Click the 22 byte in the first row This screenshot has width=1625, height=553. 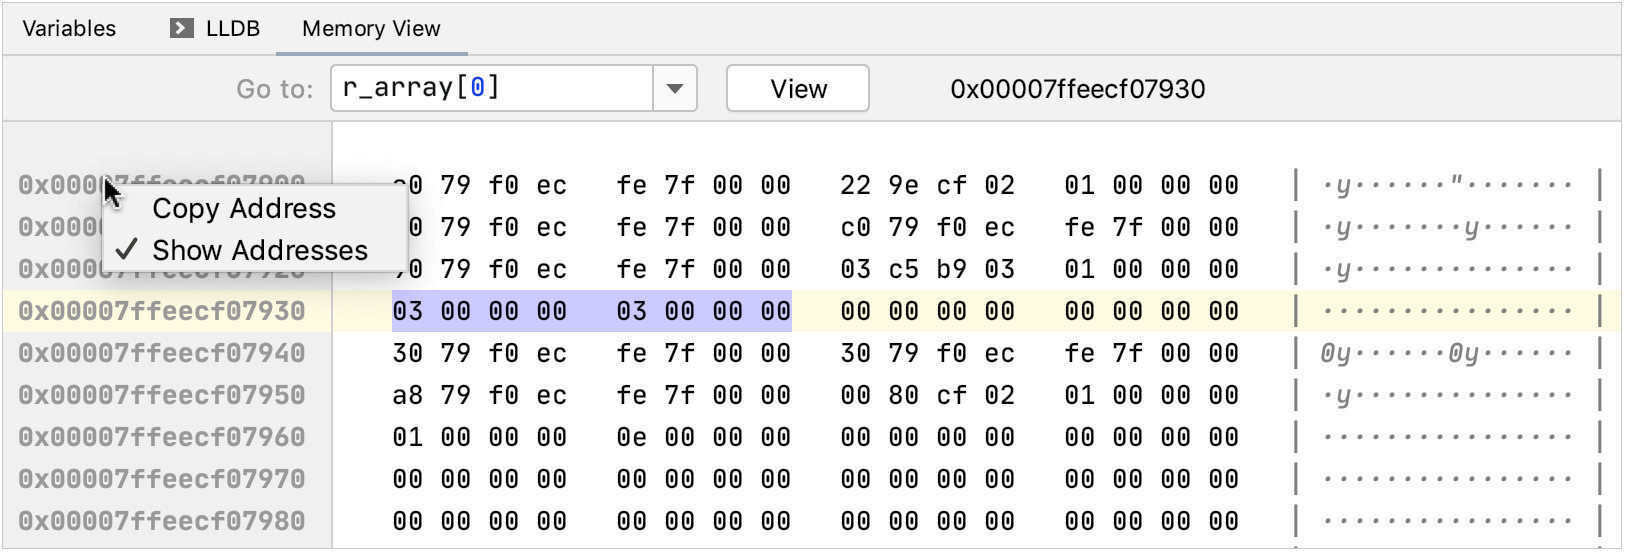coord(856,185)
